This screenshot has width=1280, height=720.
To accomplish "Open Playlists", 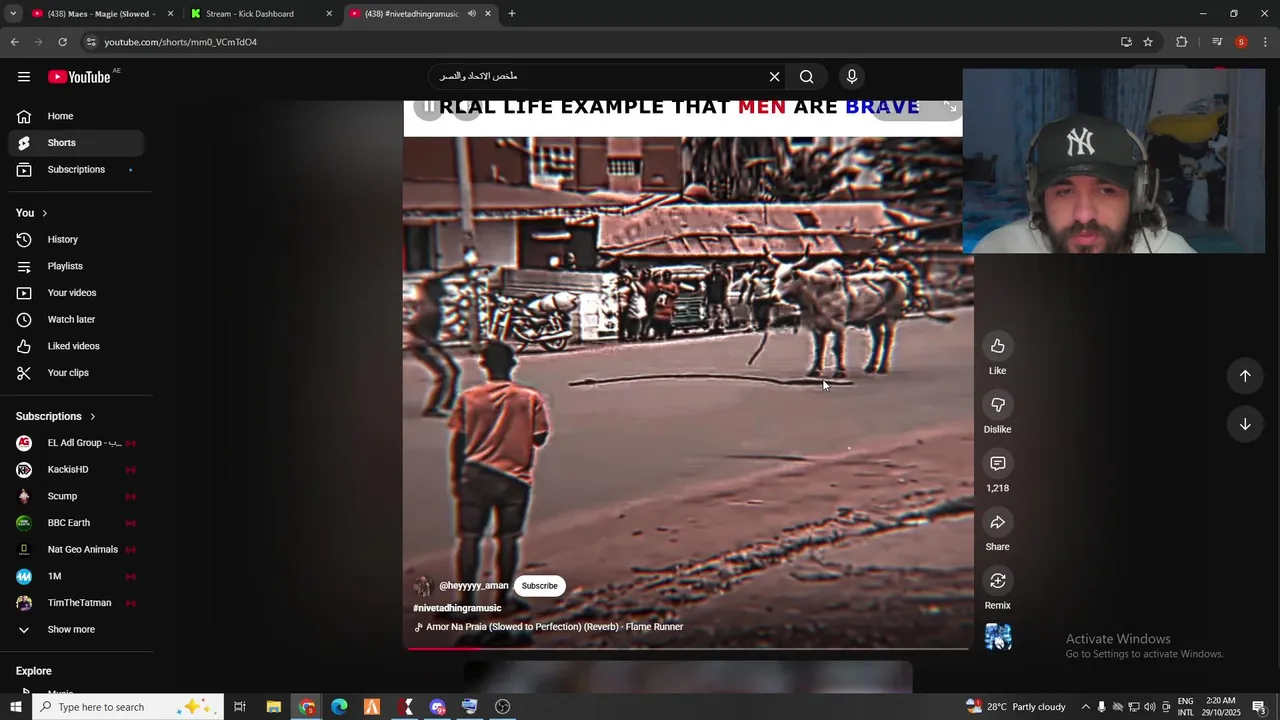I will (76, 266).
